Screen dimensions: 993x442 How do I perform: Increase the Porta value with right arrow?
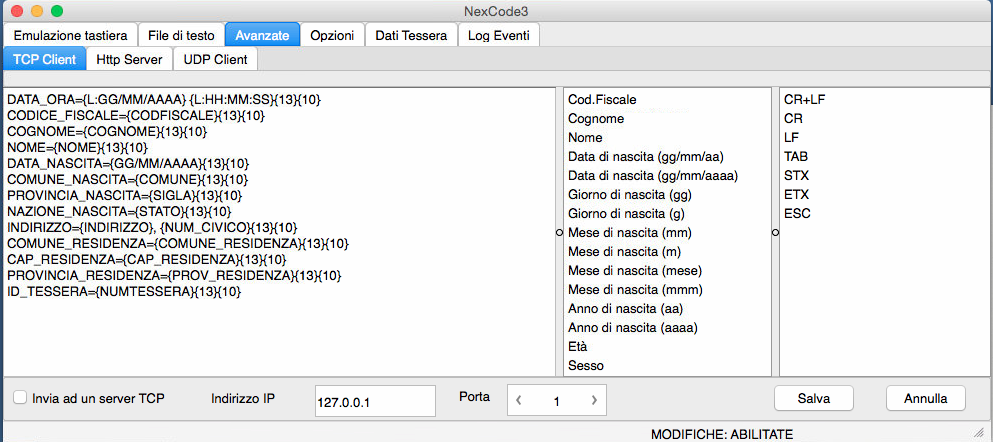593,400
